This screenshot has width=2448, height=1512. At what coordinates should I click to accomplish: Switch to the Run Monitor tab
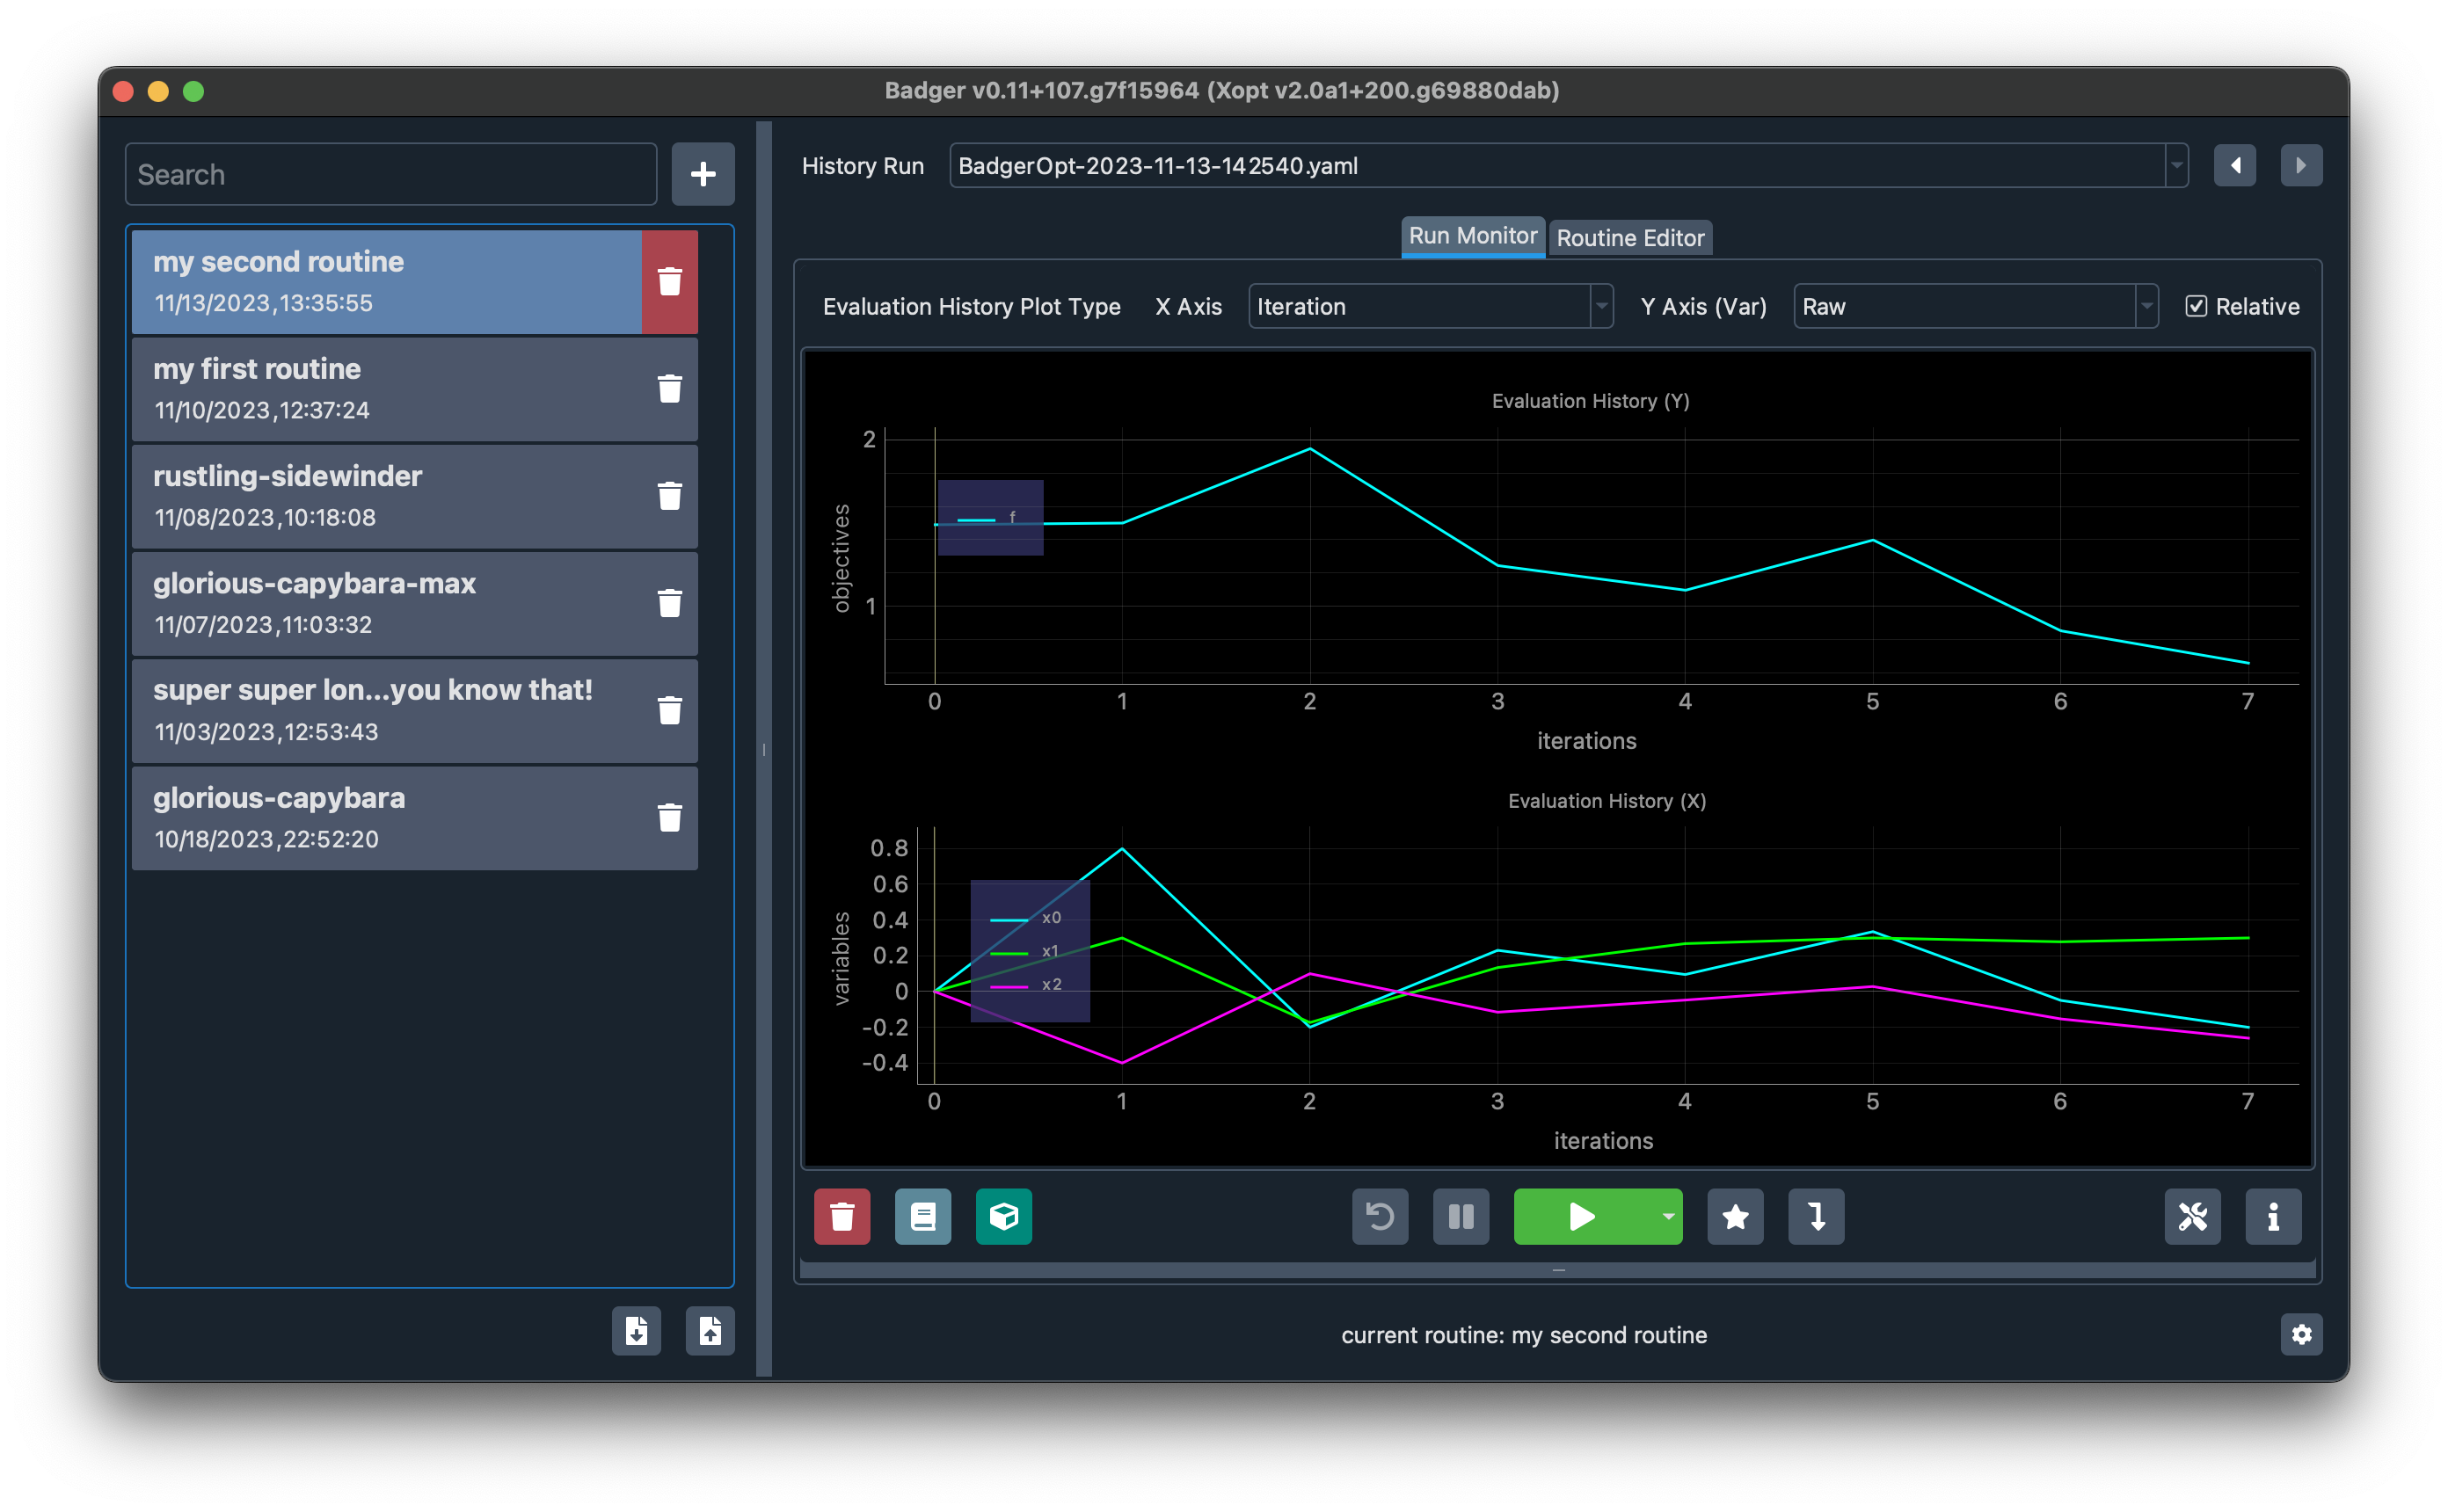pos(1473,236)
